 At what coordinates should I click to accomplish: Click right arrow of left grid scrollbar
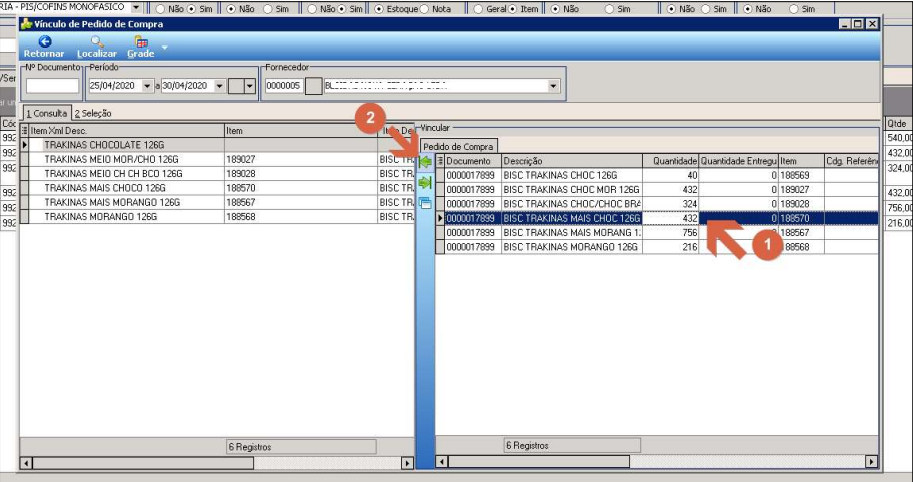(x=408, y=463)
